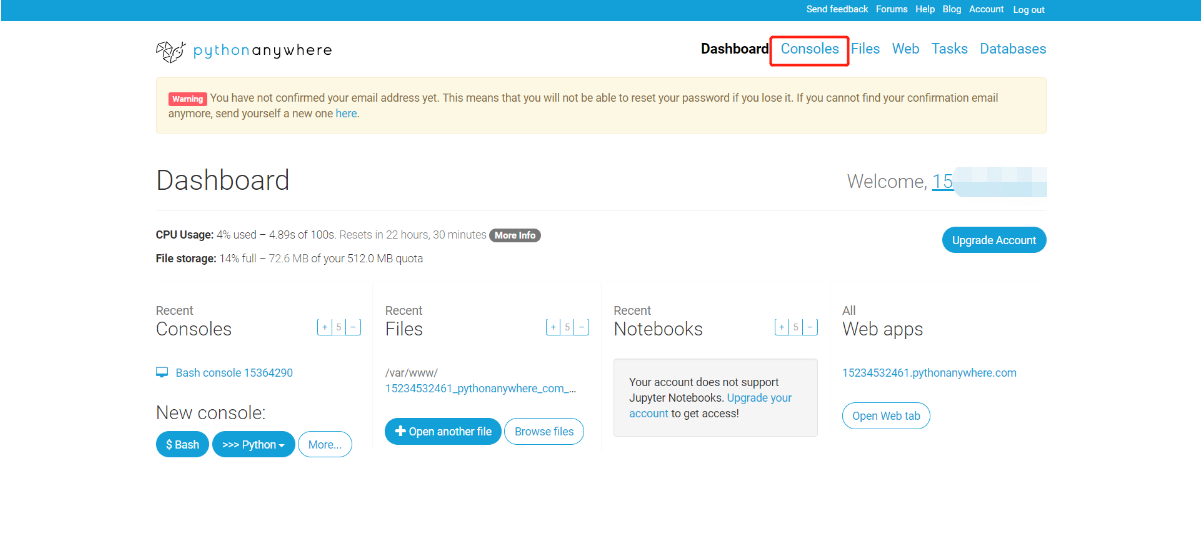
Task: Visit the Blog link in top bar
Action: click(952, 9)
